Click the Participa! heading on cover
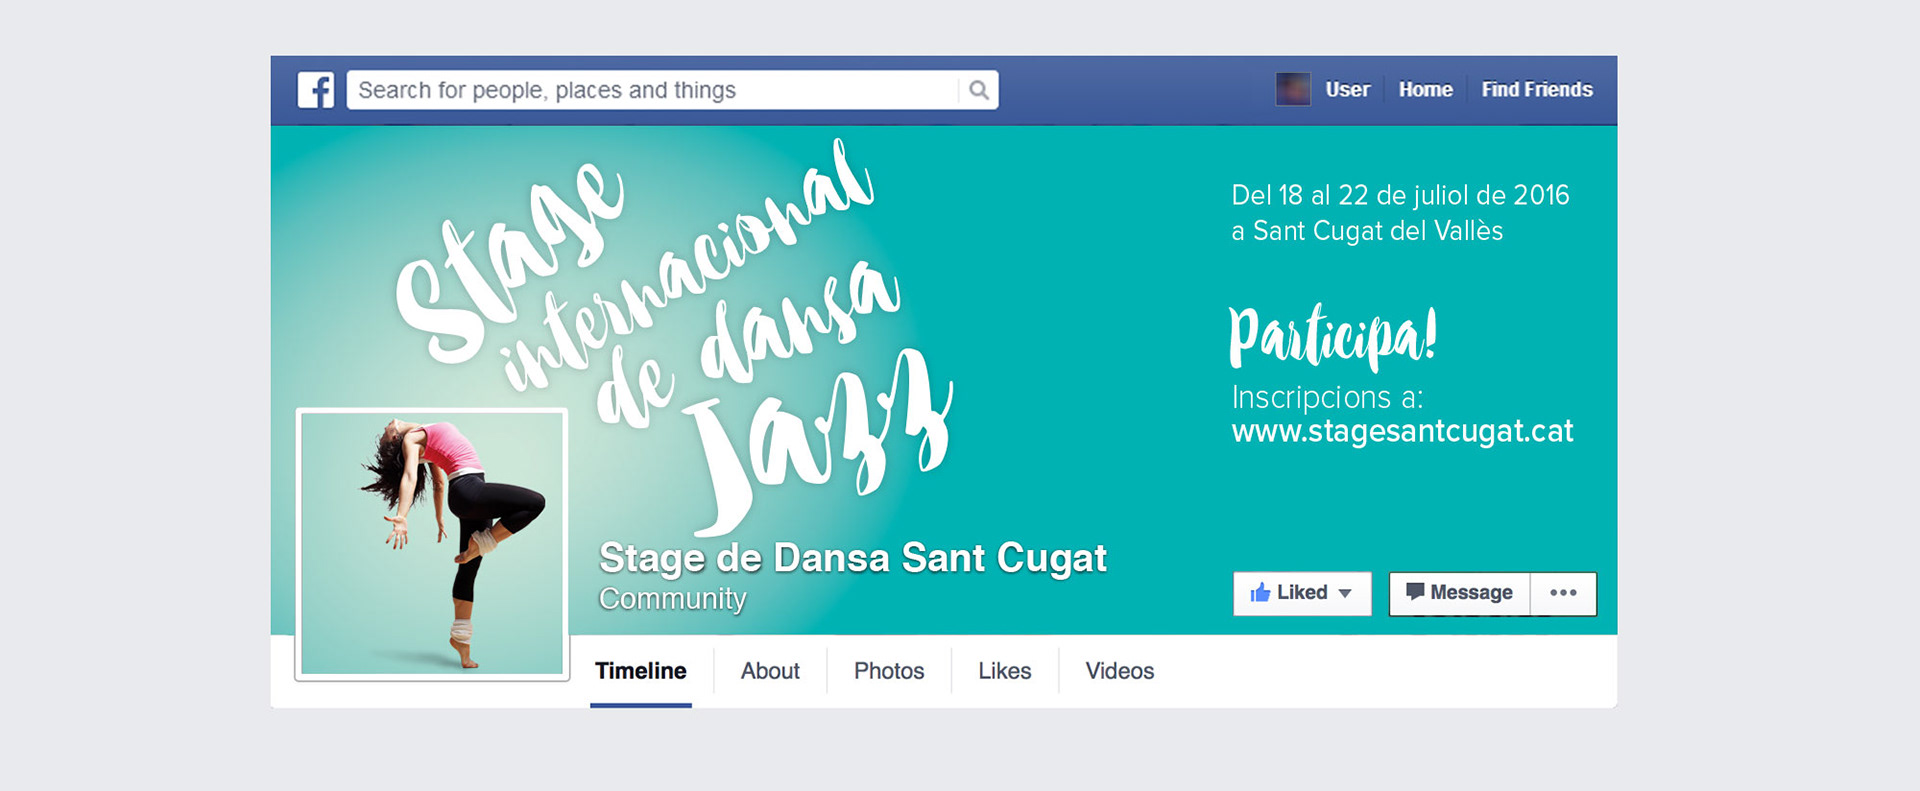The image size is (1920, 791). pyautogui.click(x=1333, y=337)
